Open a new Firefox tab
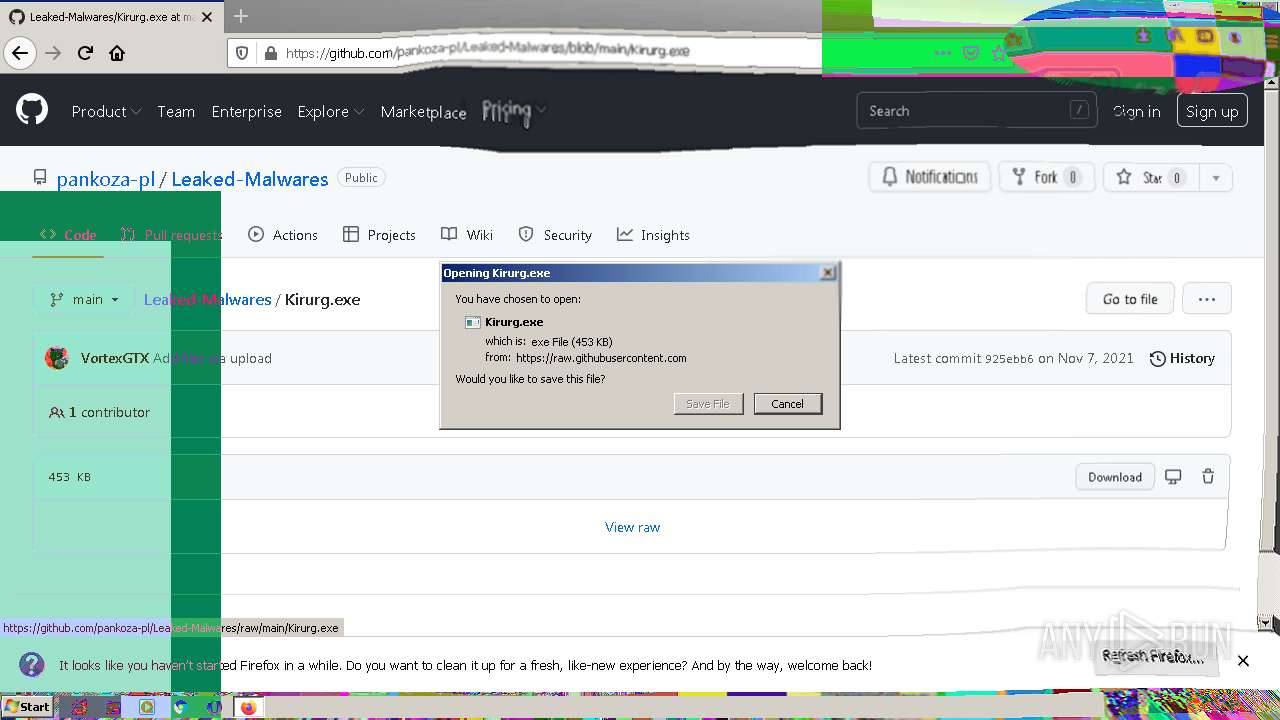Image resolution: width=1280 pixels, height=720 pixels. pos(241,17)
